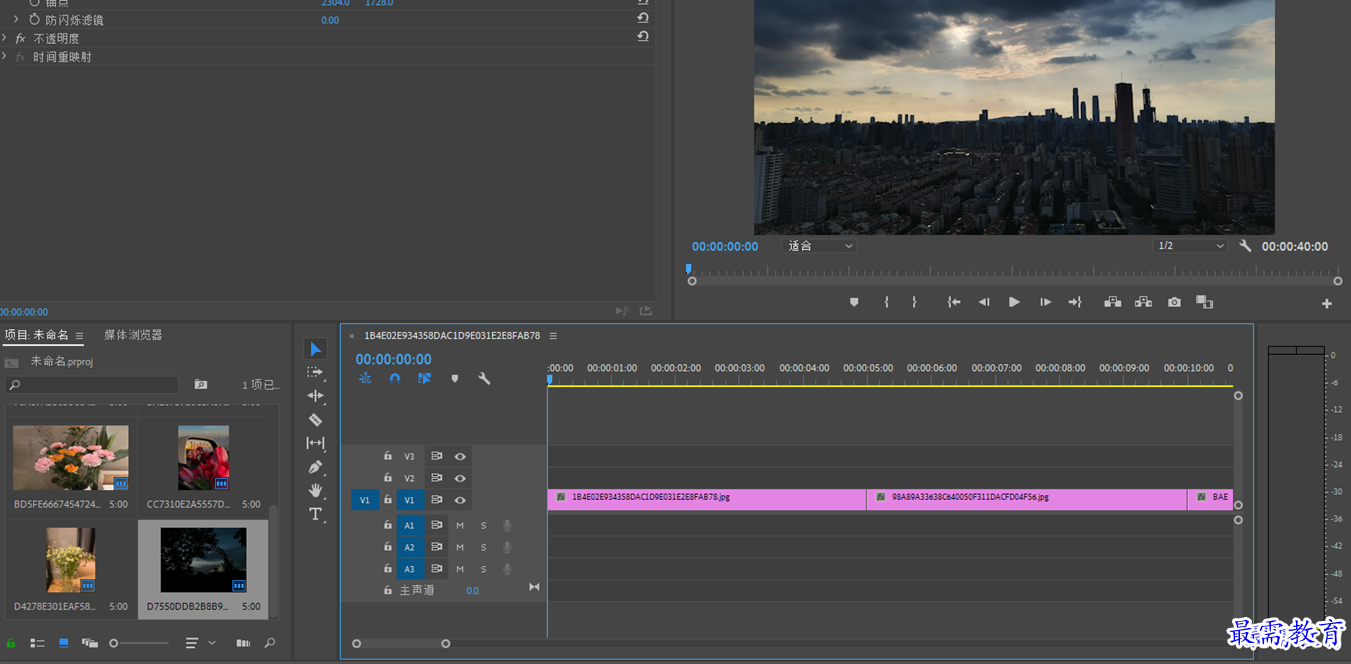Select the Ripple Edit tool
1351x664 pixels.
pos(316,396)
